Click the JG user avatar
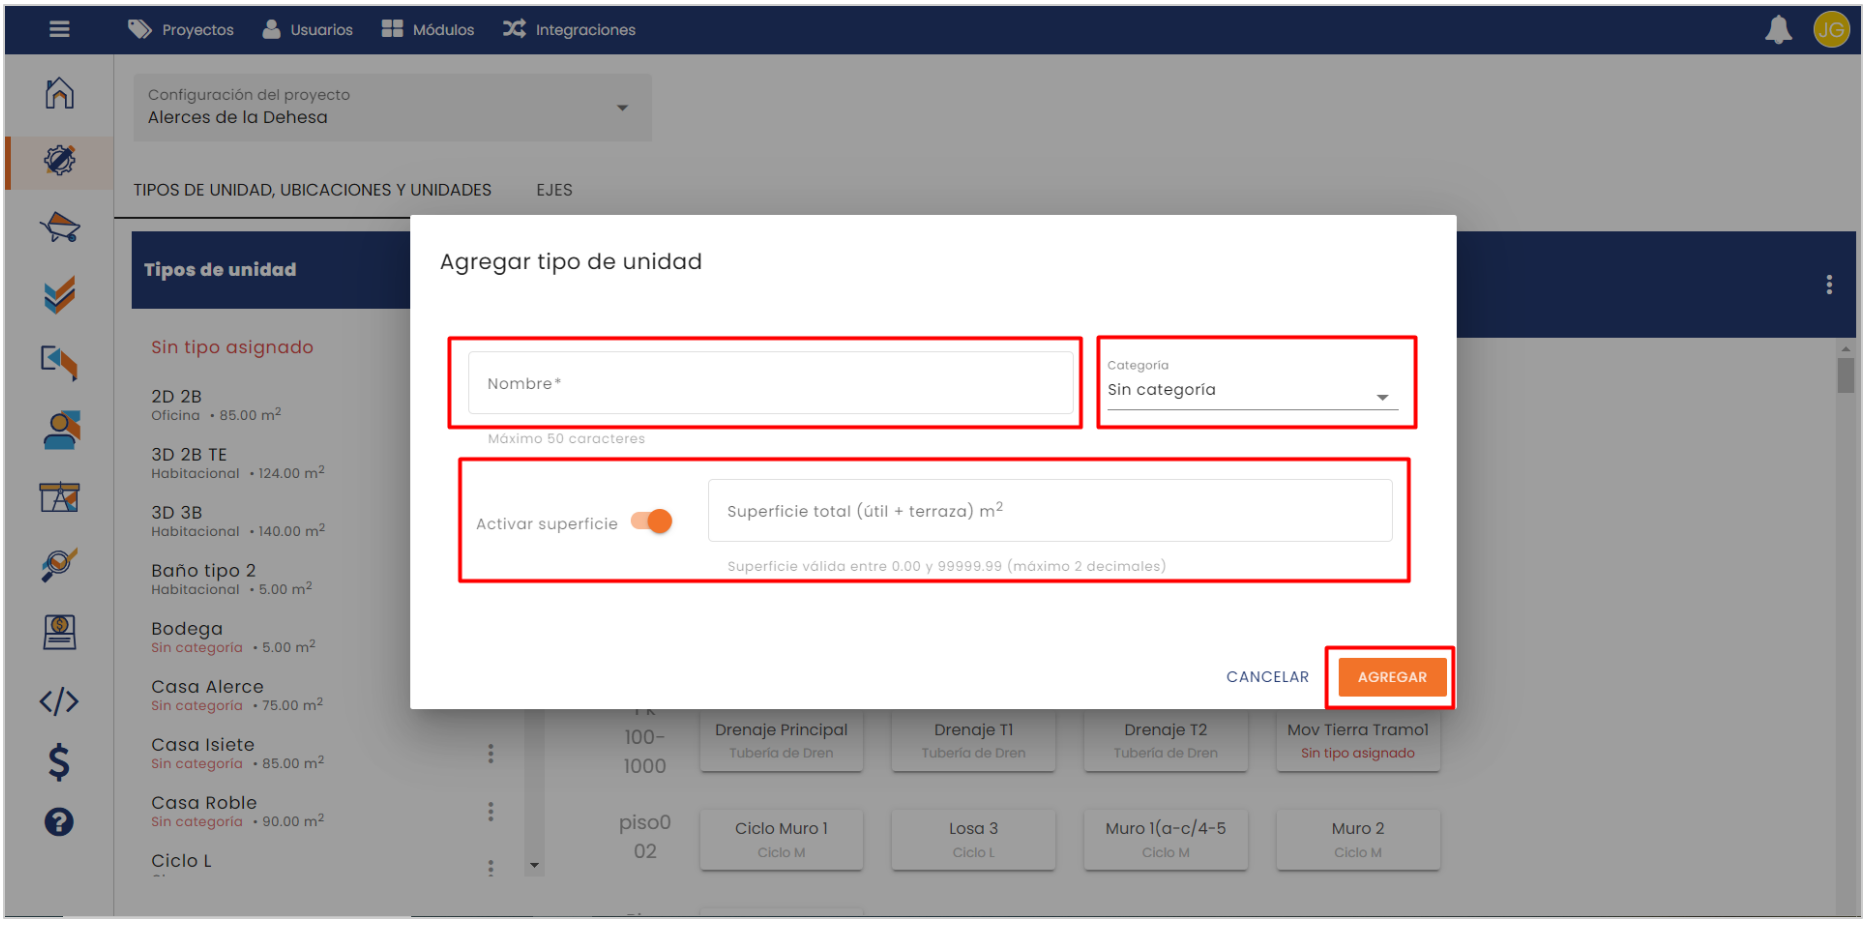Screen dimensions: 1867x926 (1831, 30)
